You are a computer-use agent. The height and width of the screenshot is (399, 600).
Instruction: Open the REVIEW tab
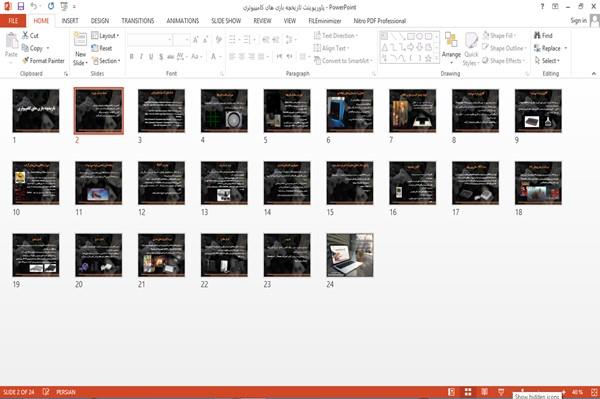[262, 21]
